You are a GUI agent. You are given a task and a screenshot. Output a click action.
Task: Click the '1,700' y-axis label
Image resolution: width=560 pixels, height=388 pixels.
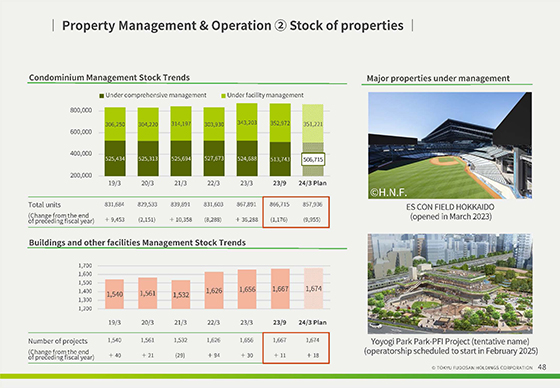(x=85, y=265)
